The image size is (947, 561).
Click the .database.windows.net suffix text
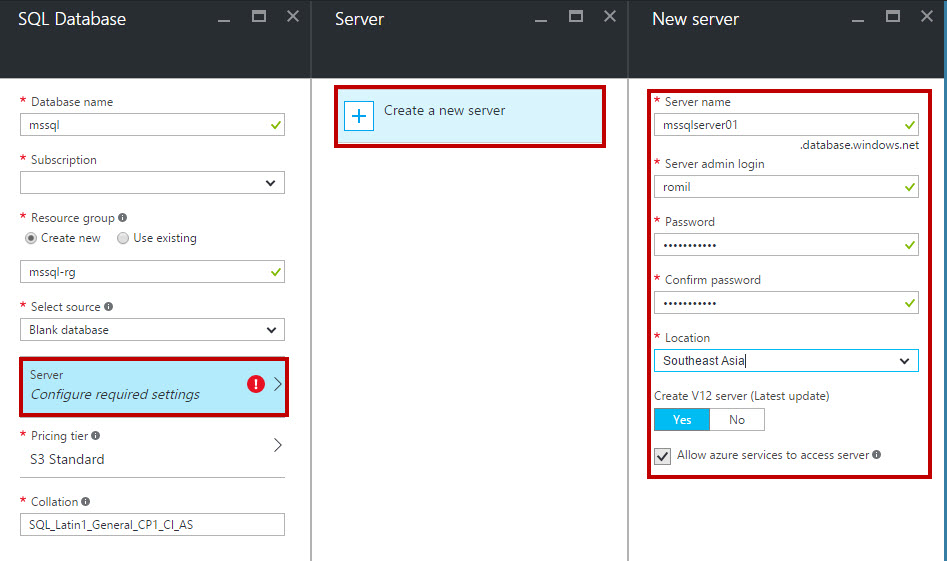tap(859, 145)
